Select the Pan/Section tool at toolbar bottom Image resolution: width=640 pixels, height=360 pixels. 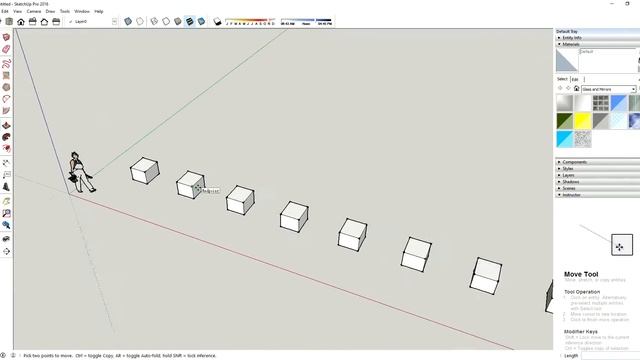point(6,251)
